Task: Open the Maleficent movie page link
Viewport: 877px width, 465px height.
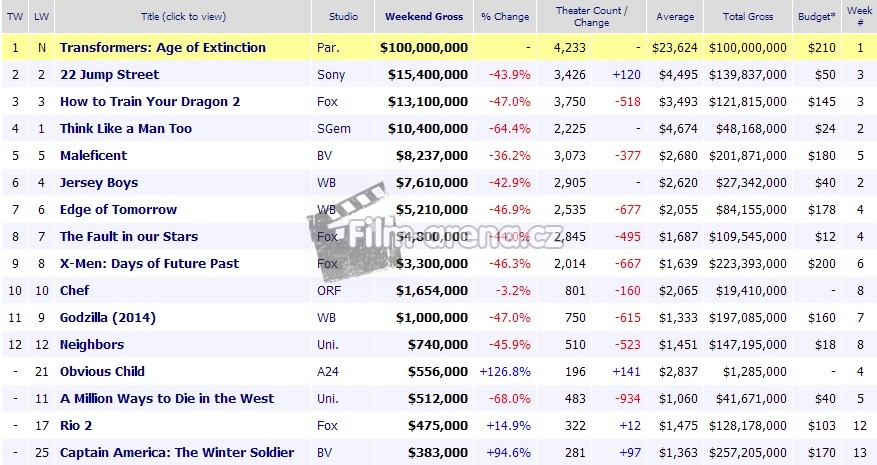Action: 93,155
